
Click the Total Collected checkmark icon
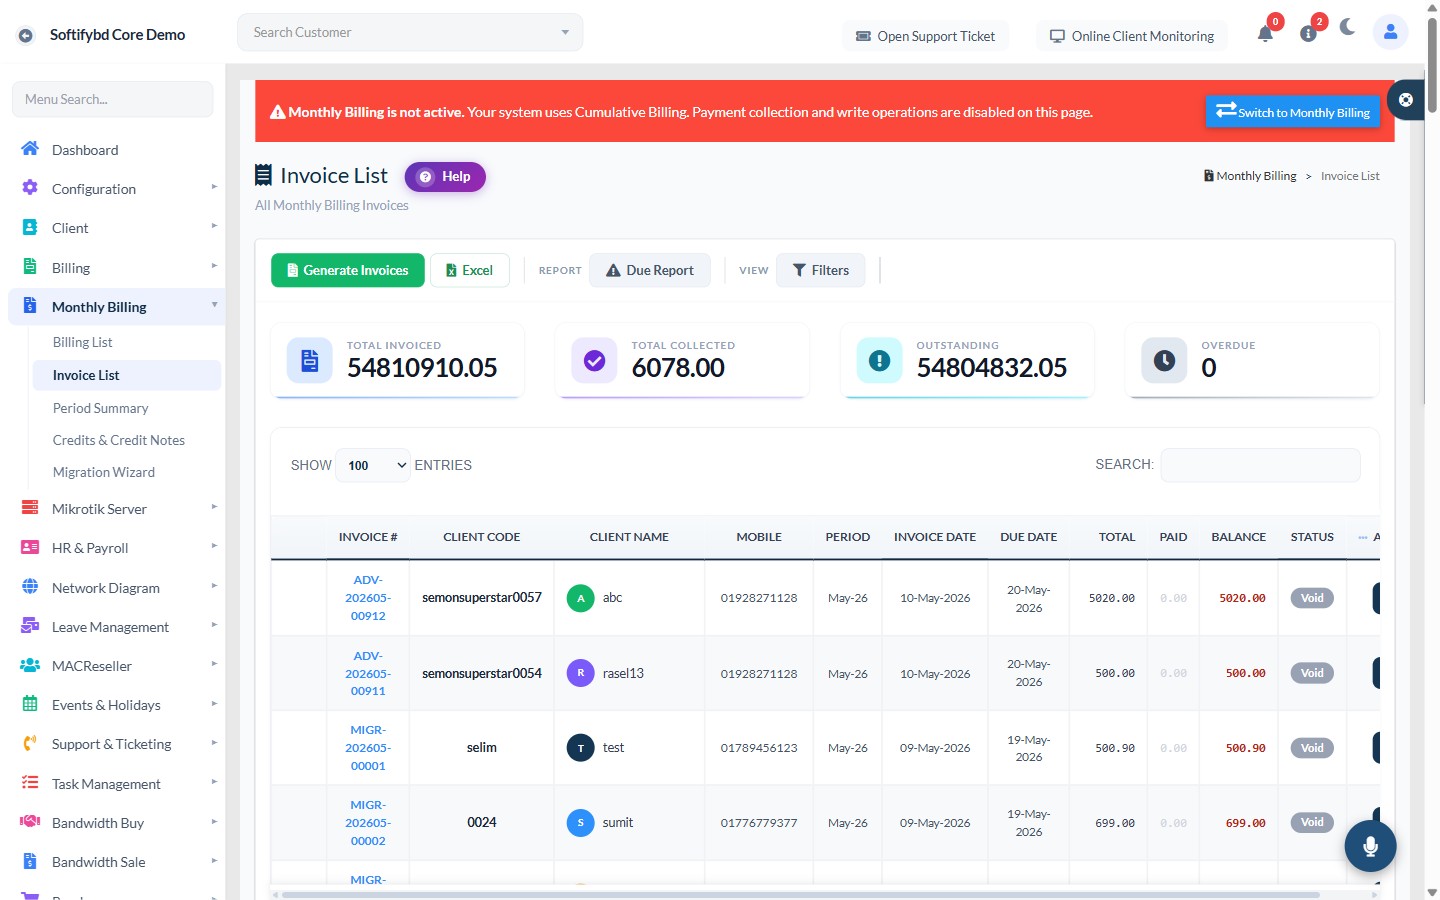pyautogui.click(x=594, y=360)
